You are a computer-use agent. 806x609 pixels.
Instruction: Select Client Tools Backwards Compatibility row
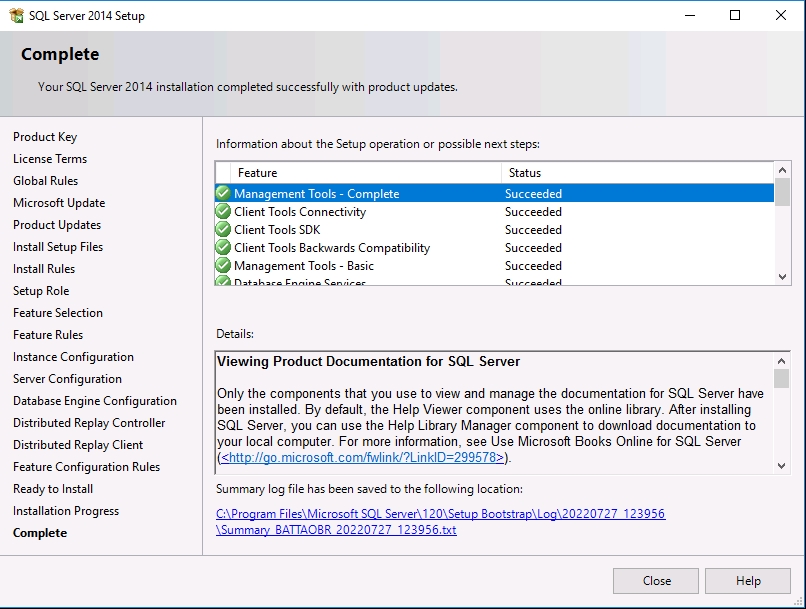click(x=494, y=247)
